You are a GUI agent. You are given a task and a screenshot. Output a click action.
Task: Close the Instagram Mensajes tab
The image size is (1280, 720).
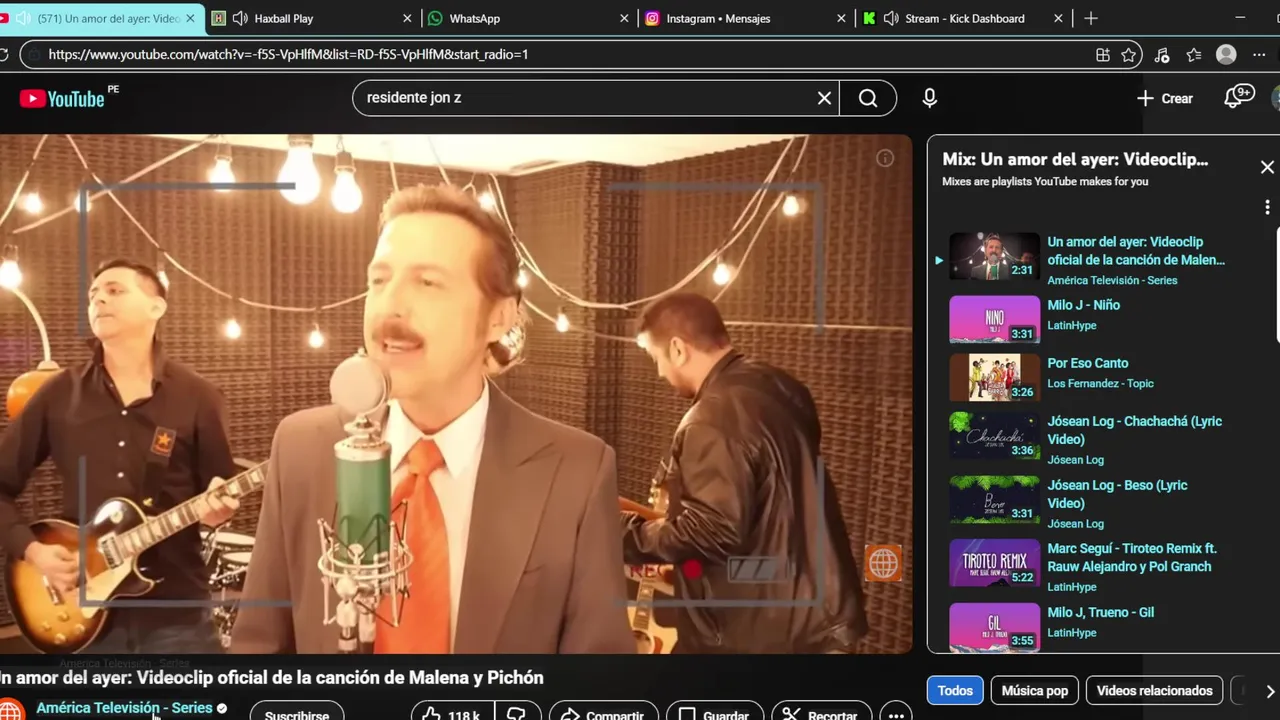pyautogui.click(x=841, y=18)
